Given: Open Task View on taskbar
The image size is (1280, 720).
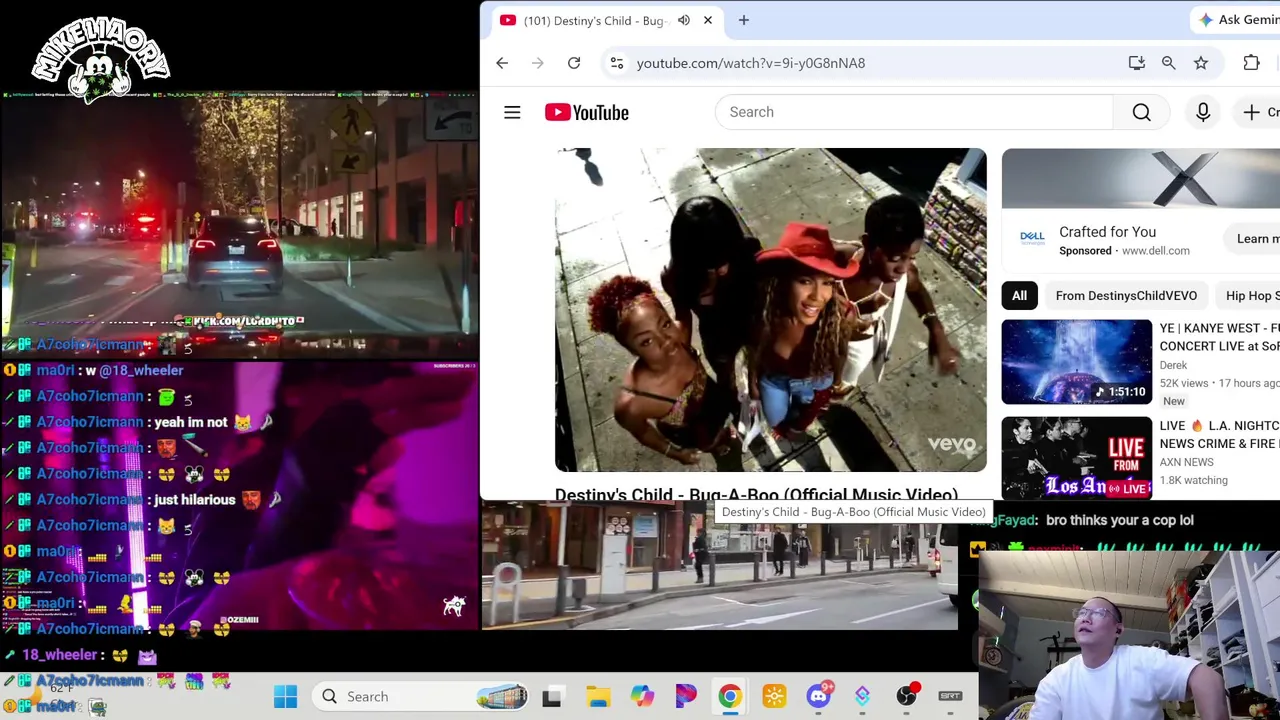Looking at the screenshot, I should click(x=552, y=696).
